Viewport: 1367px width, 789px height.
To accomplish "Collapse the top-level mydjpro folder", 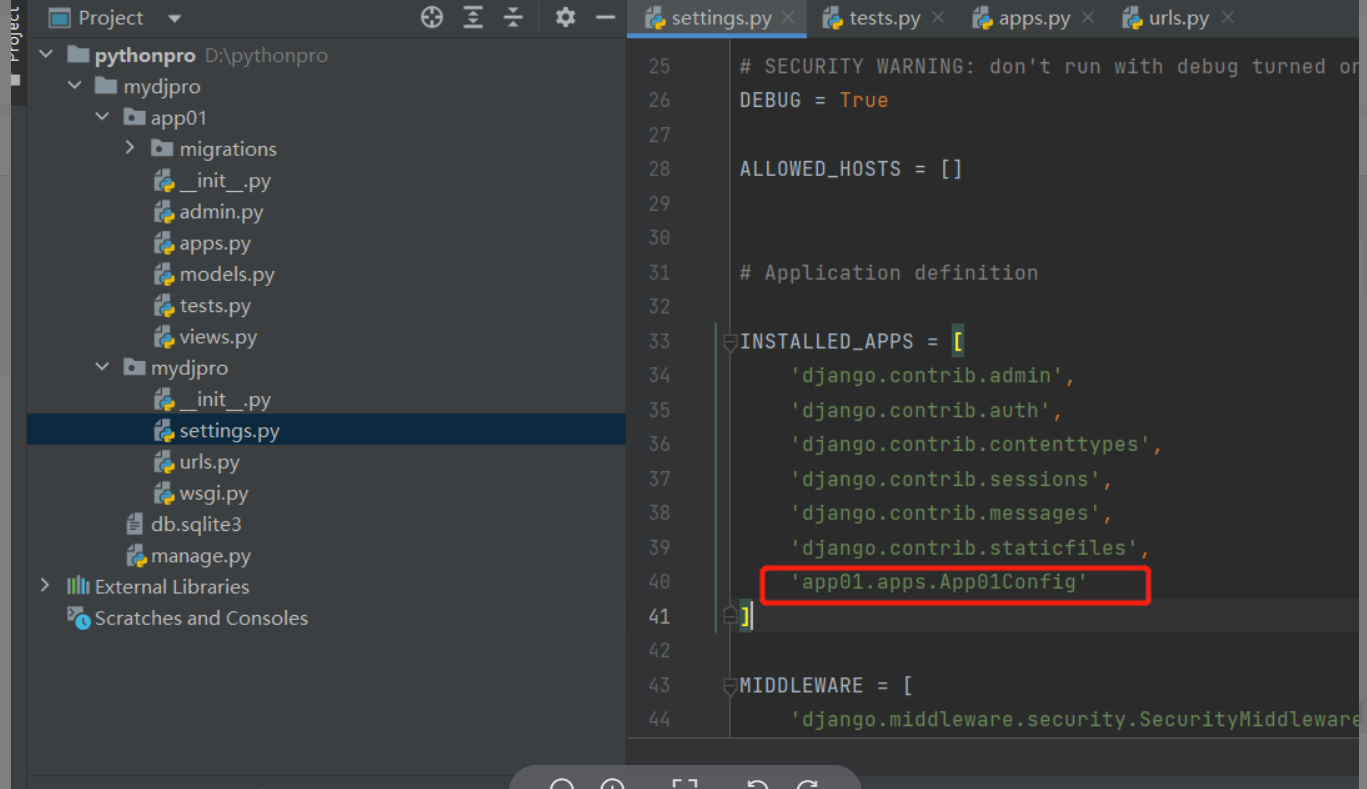I will (x=74, y=86).
